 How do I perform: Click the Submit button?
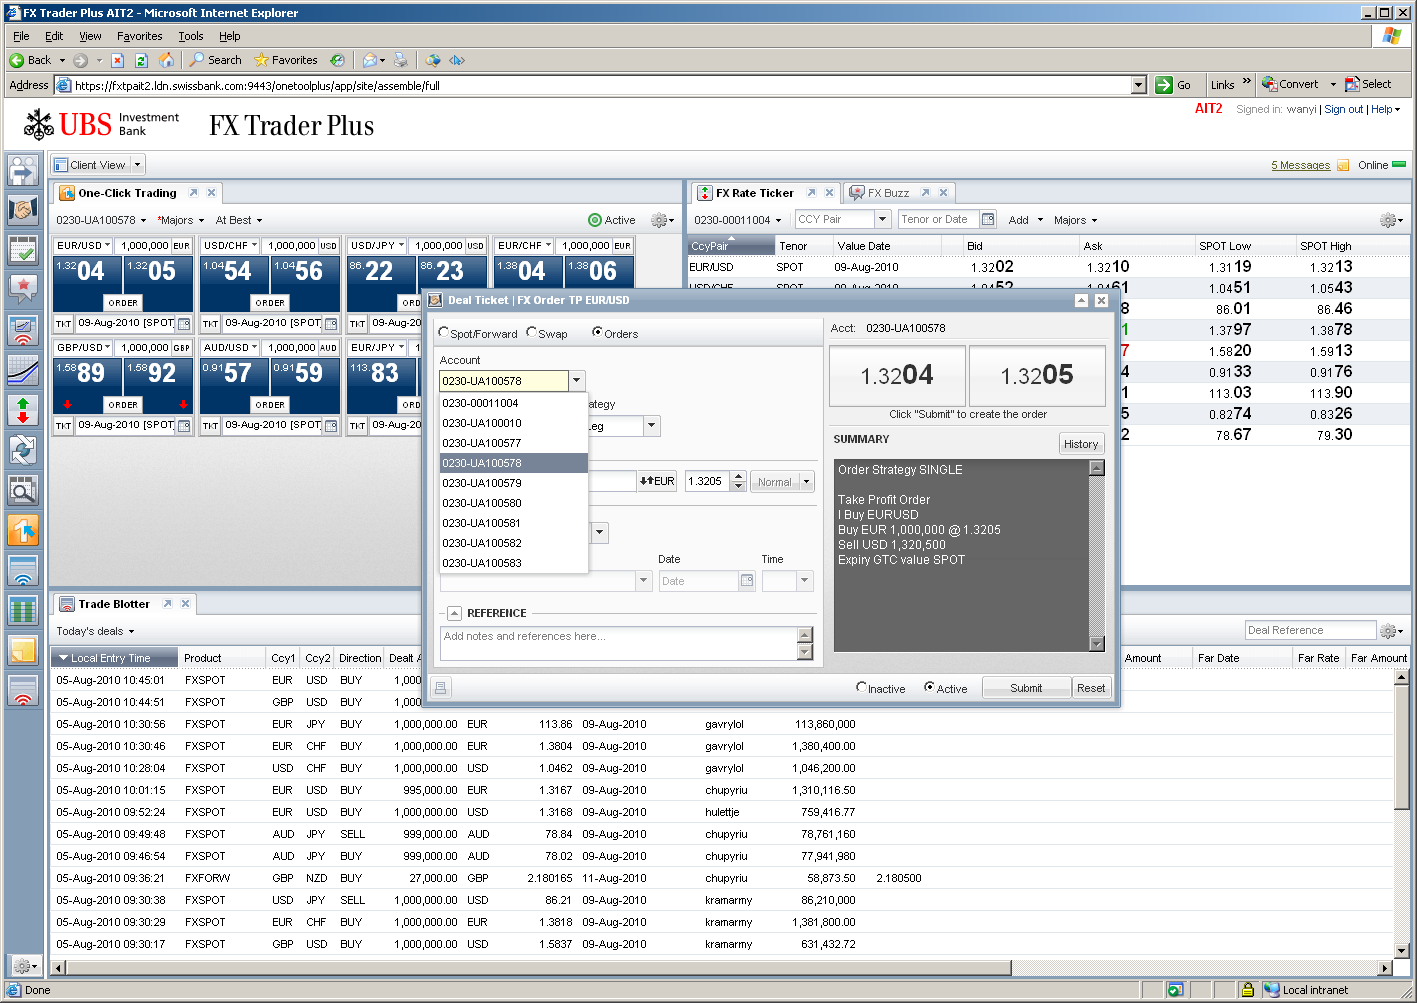pos(1026,688)
